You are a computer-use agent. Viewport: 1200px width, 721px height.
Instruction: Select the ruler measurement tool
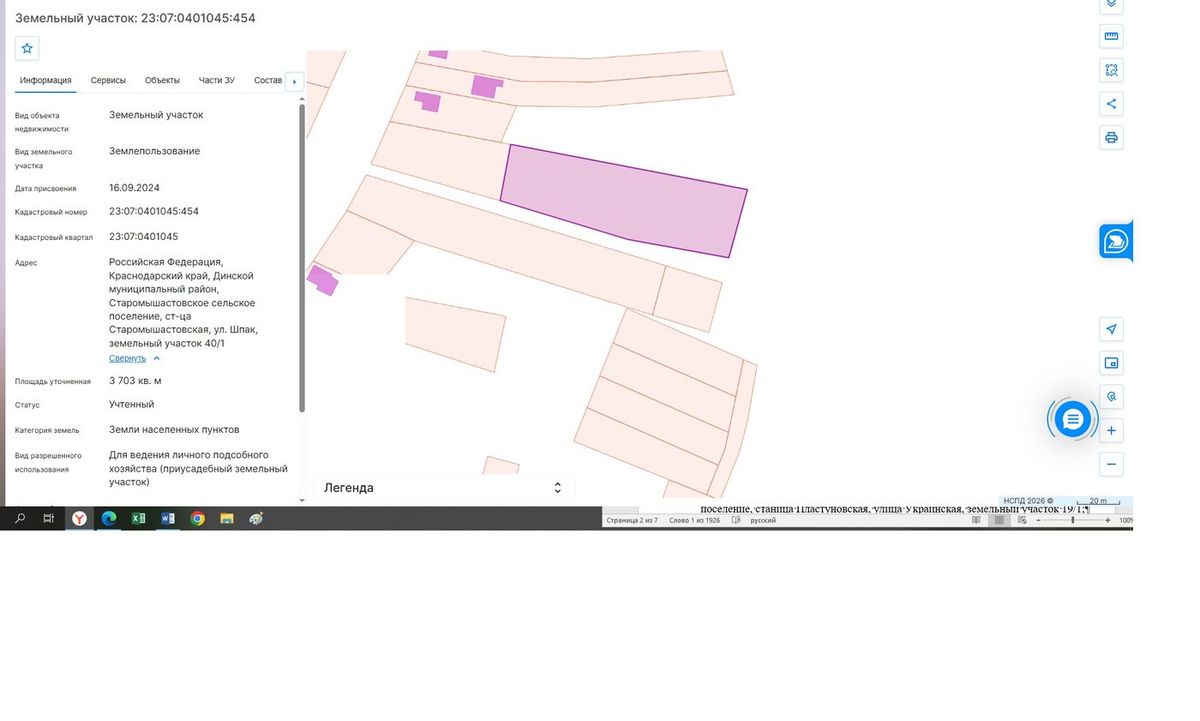coord(1111,36)
